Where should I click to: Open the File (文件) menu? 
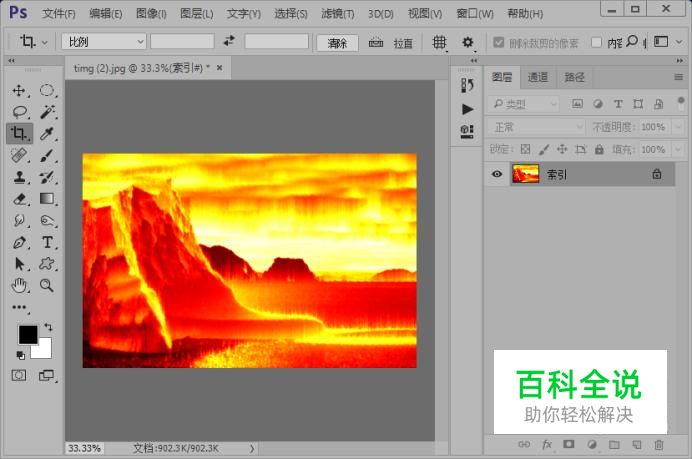[x=59, y=14]
